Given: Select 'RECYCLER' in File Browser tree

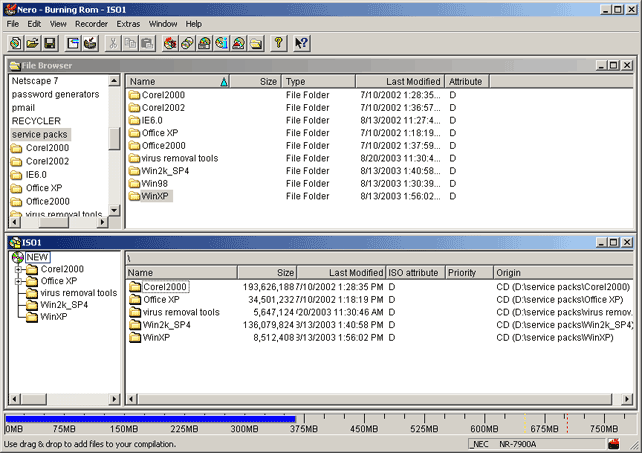Looking at the screenshot, I should click(36, 121).
